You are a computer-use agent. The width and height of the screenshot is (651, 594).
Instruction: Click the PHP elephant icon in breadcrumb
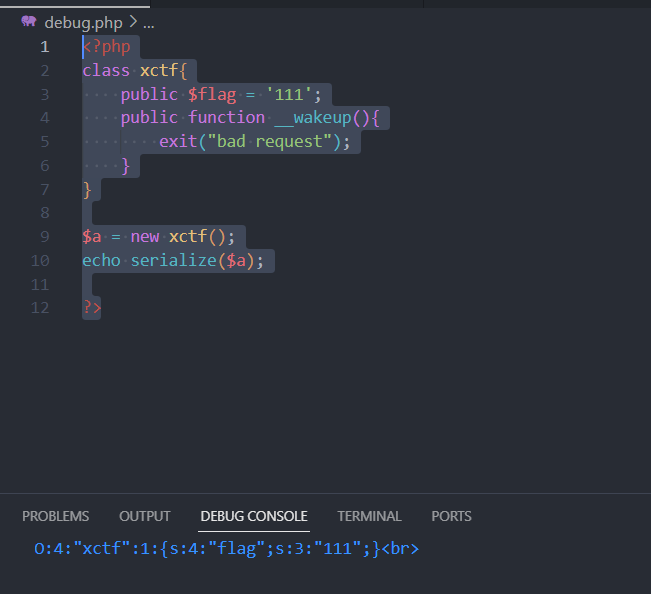pos(29,22)
